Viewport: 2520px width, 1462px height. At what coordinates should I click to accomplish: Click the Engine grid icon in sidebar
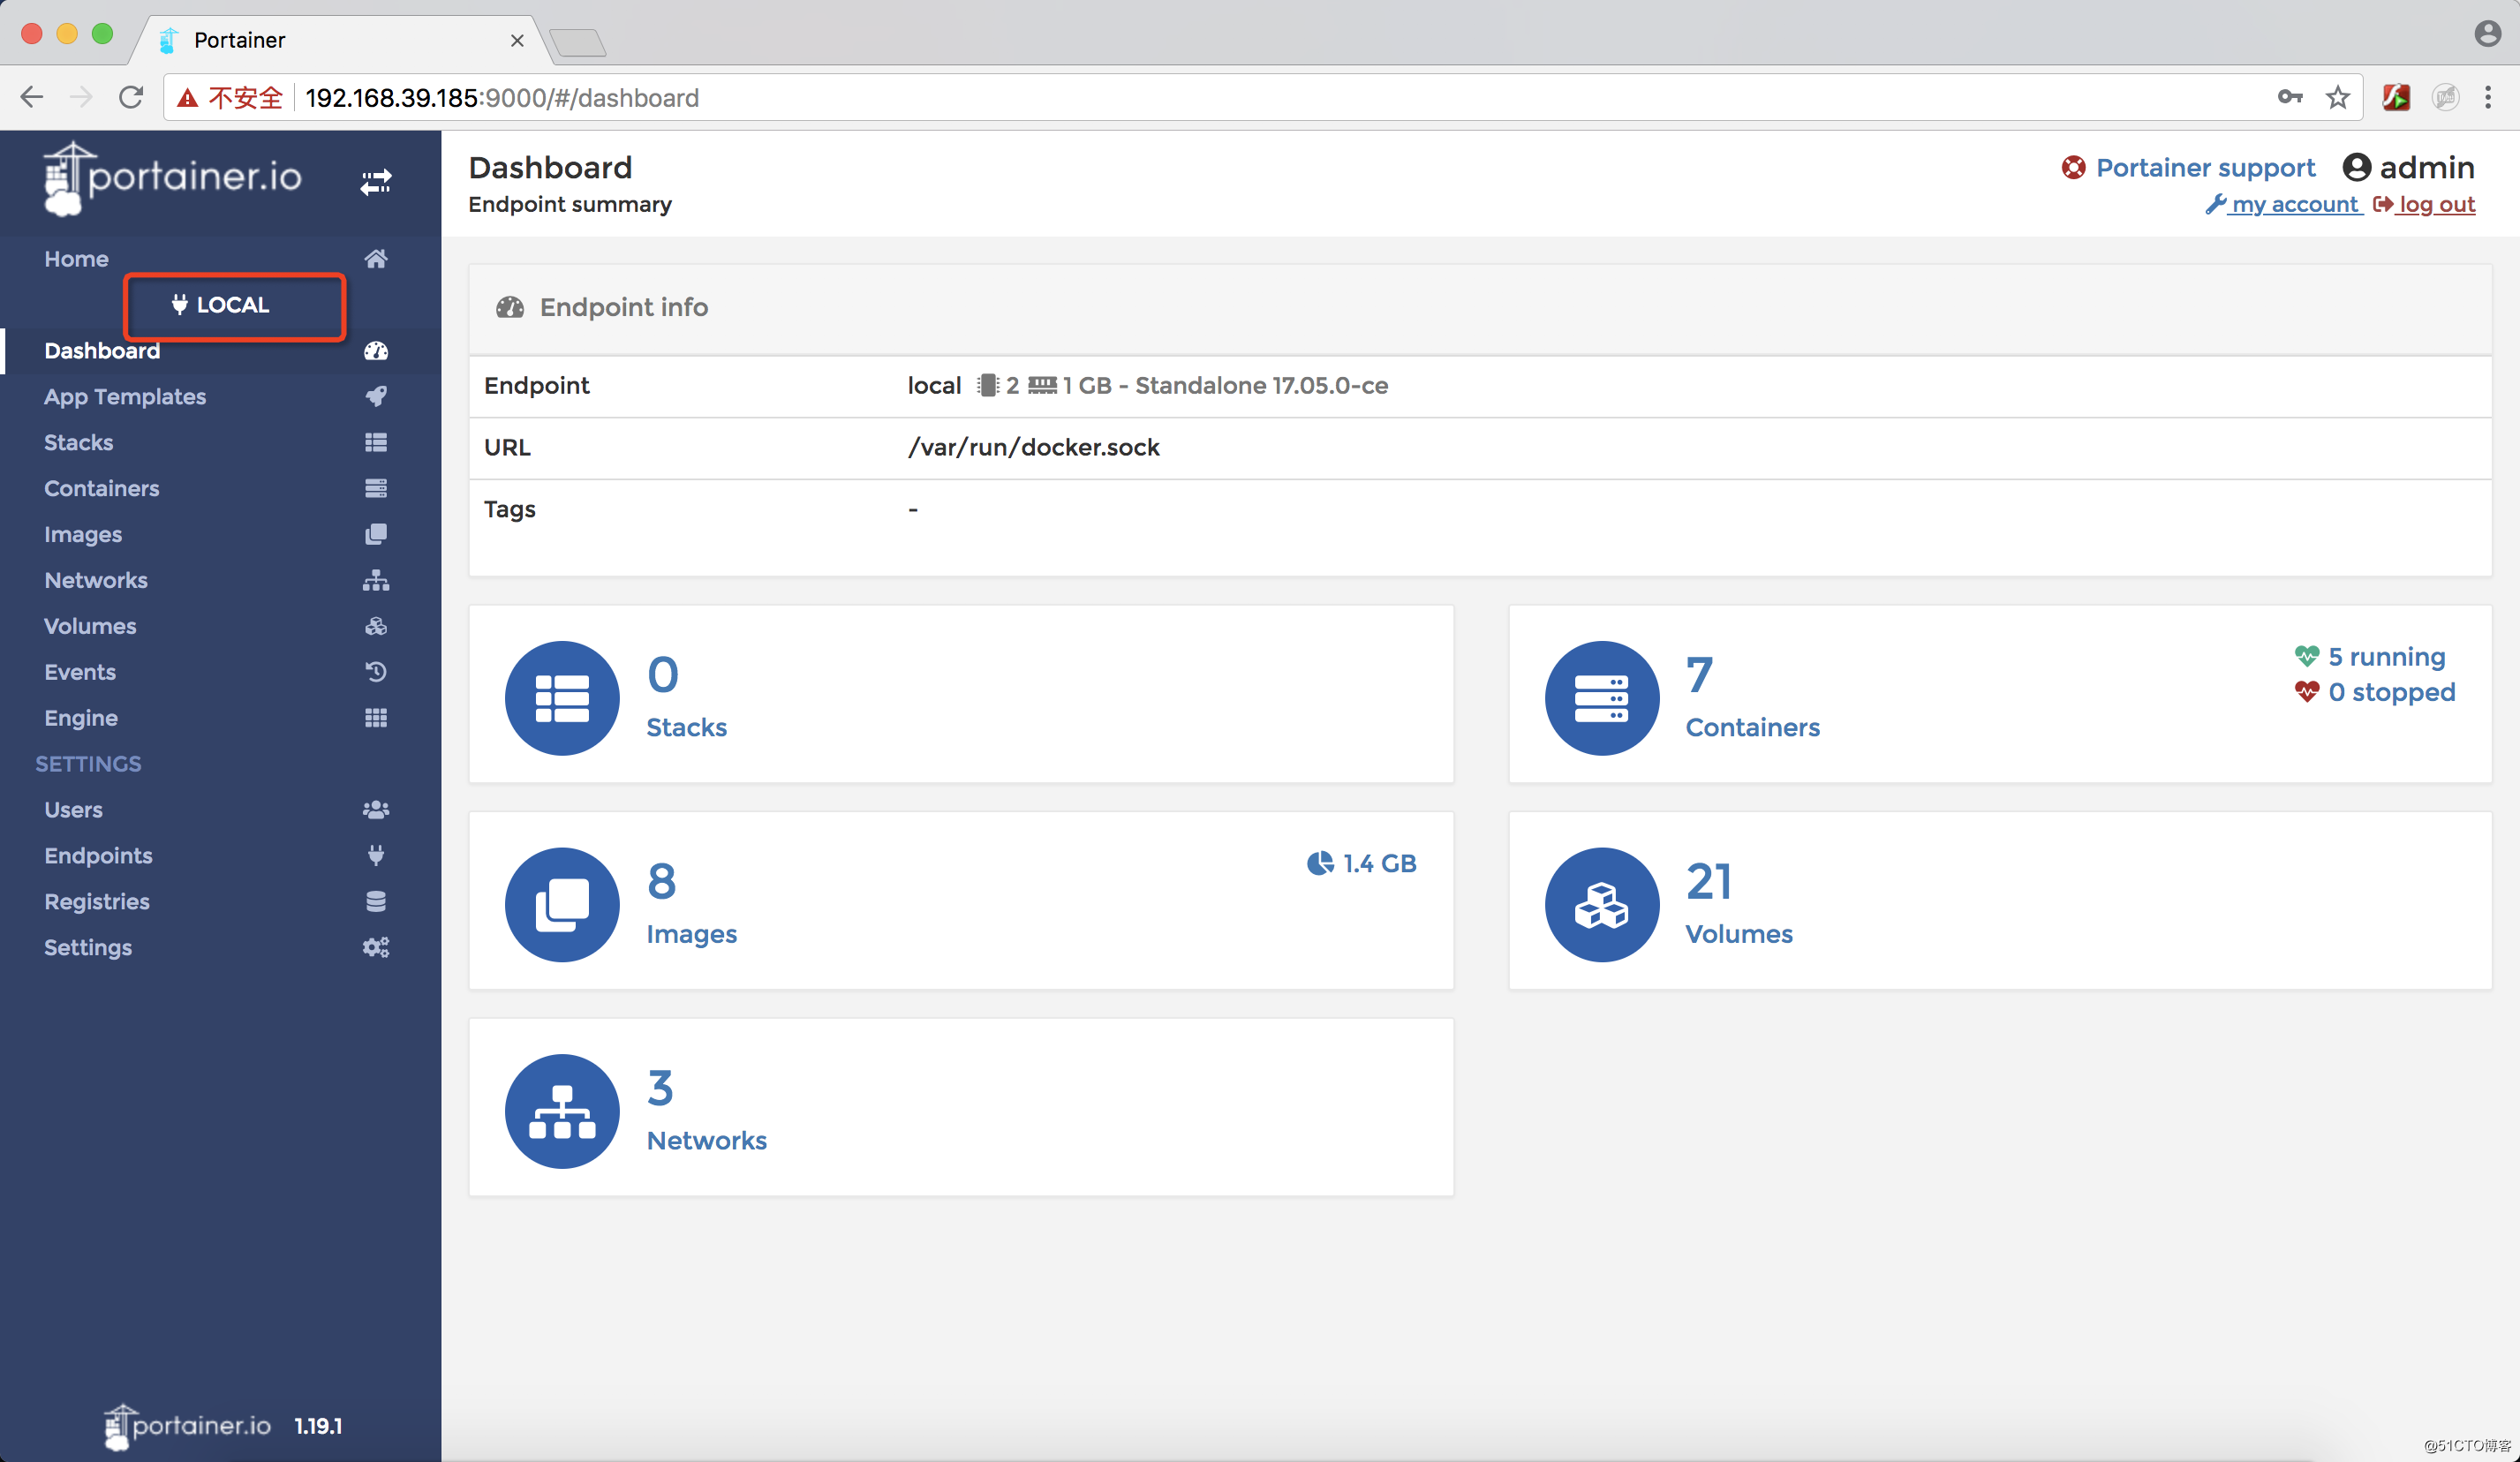click(x=376, y=718)
